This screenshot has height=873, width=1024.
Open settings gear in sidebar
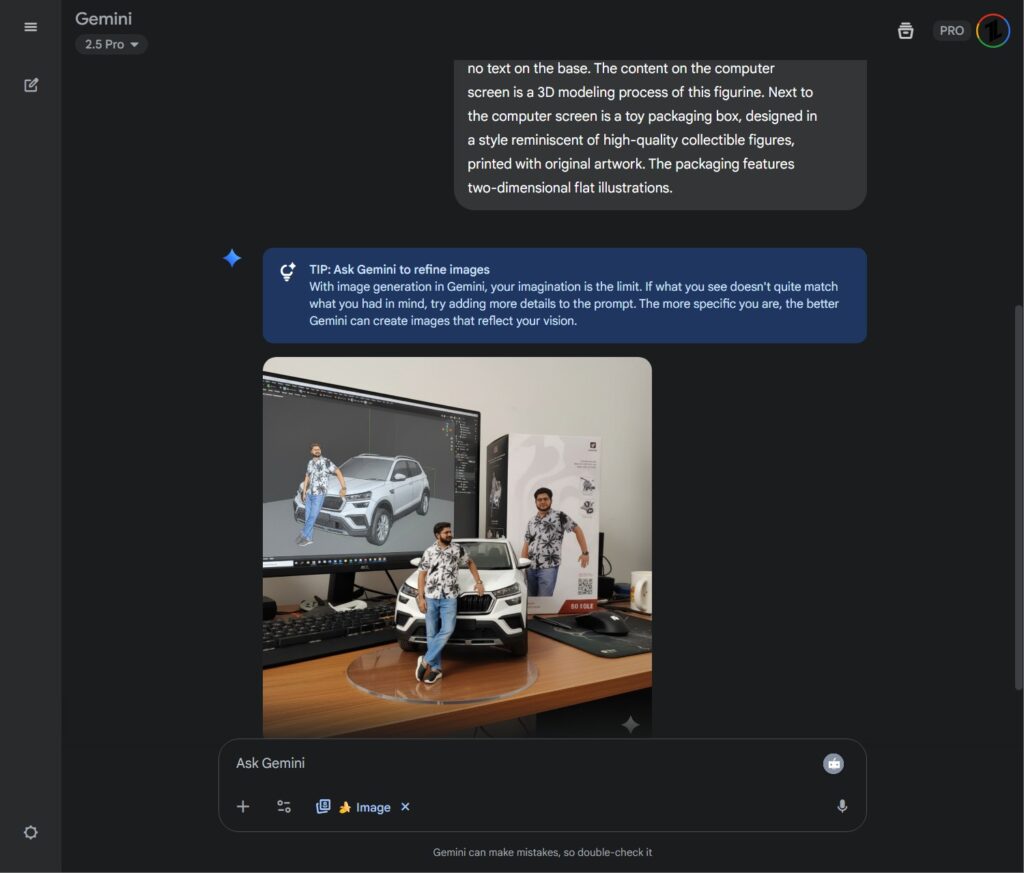tap(31, 832)
